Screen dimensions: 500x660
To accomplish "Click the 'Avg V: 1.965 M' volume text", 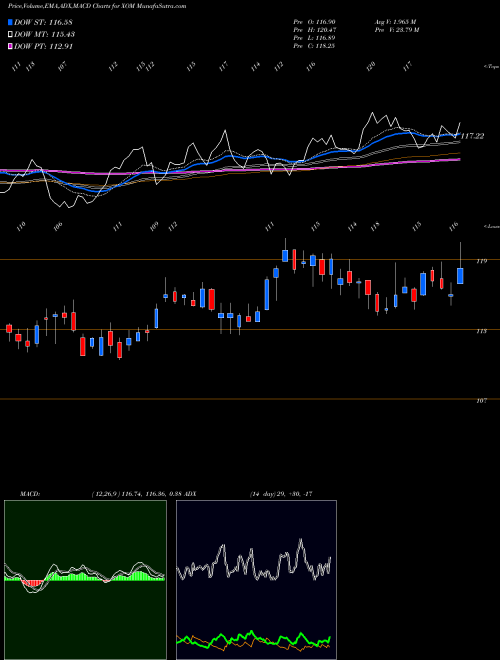I will (395, 22).
